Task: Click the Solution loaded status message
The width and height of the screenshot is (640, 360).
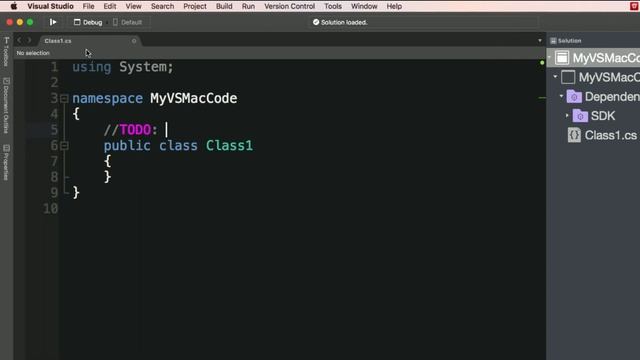Action: tap(344, 22)
